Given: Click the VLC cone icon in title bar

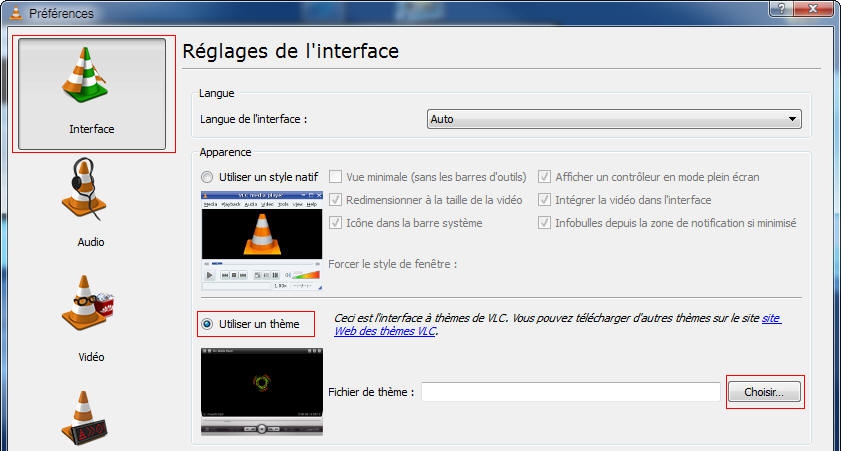Looking at the screenshot, I should click(x=16, y=13).
